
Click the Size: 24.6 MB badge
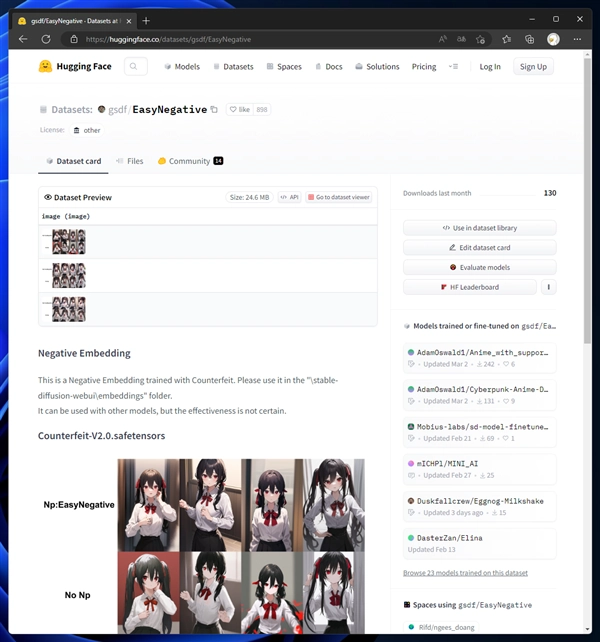(x=249, y=197)
